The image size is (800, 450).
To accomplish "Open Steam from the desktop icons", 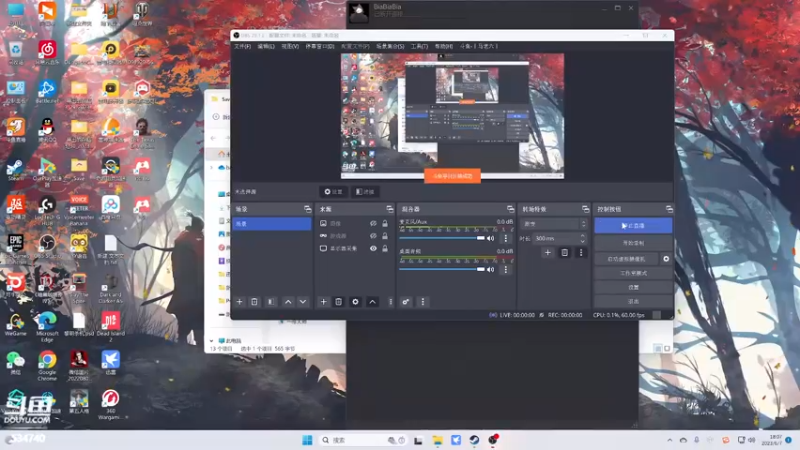I will pos(15,170).
